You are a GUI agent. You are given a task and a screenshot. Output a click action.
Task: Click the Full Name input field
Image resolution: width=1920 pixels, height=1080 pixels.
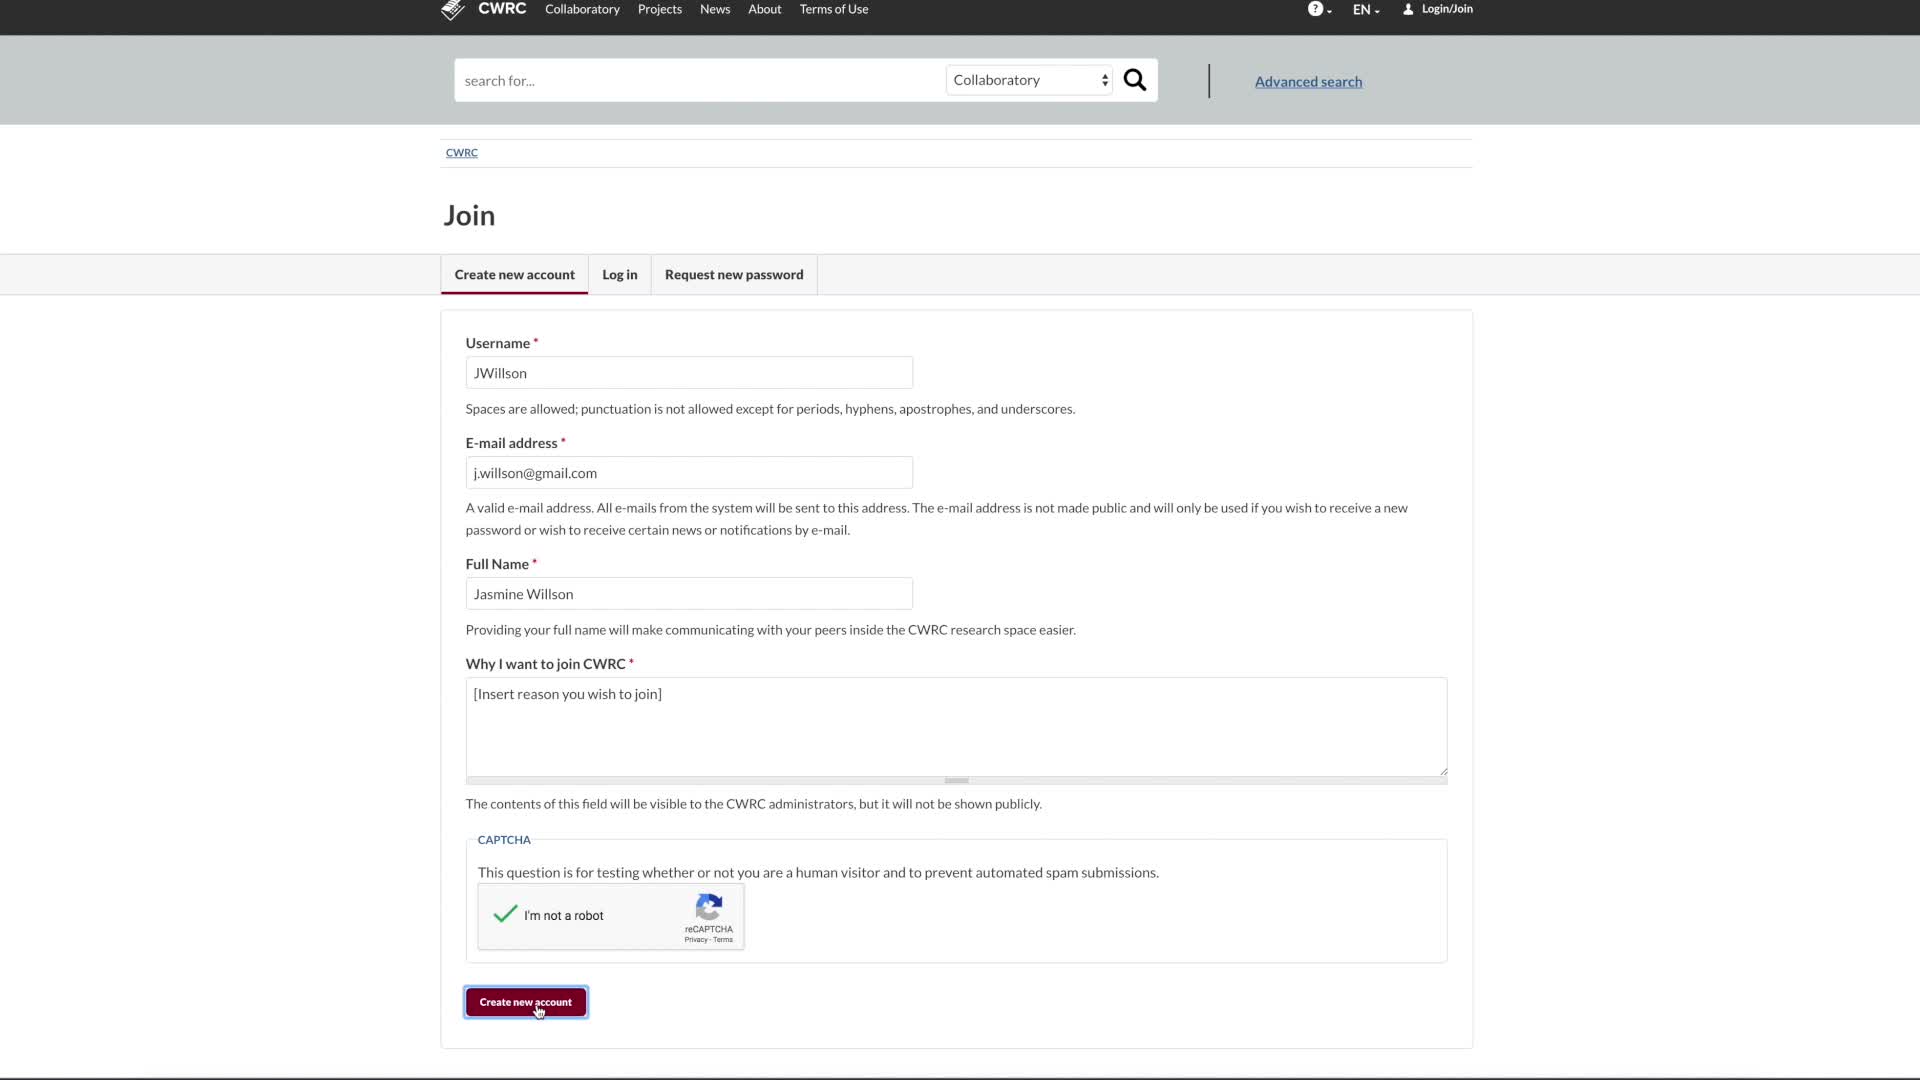(689, 594)
